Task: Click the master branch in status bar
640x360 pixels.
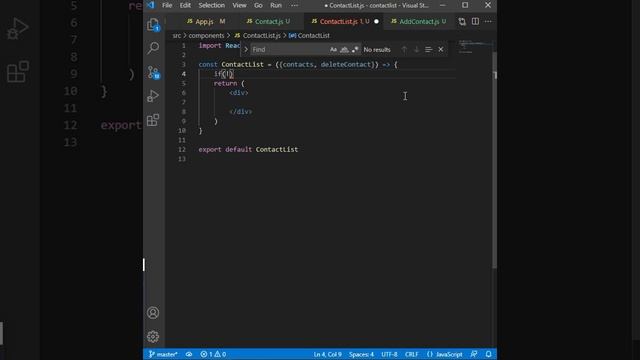Action: coord(163,354)
